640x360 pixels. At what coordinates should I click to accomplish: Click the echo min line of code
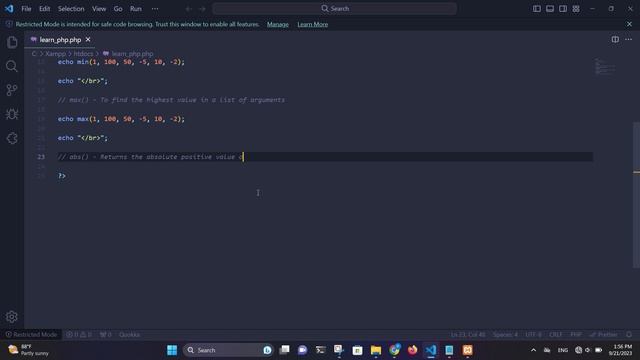coord(121,62)
